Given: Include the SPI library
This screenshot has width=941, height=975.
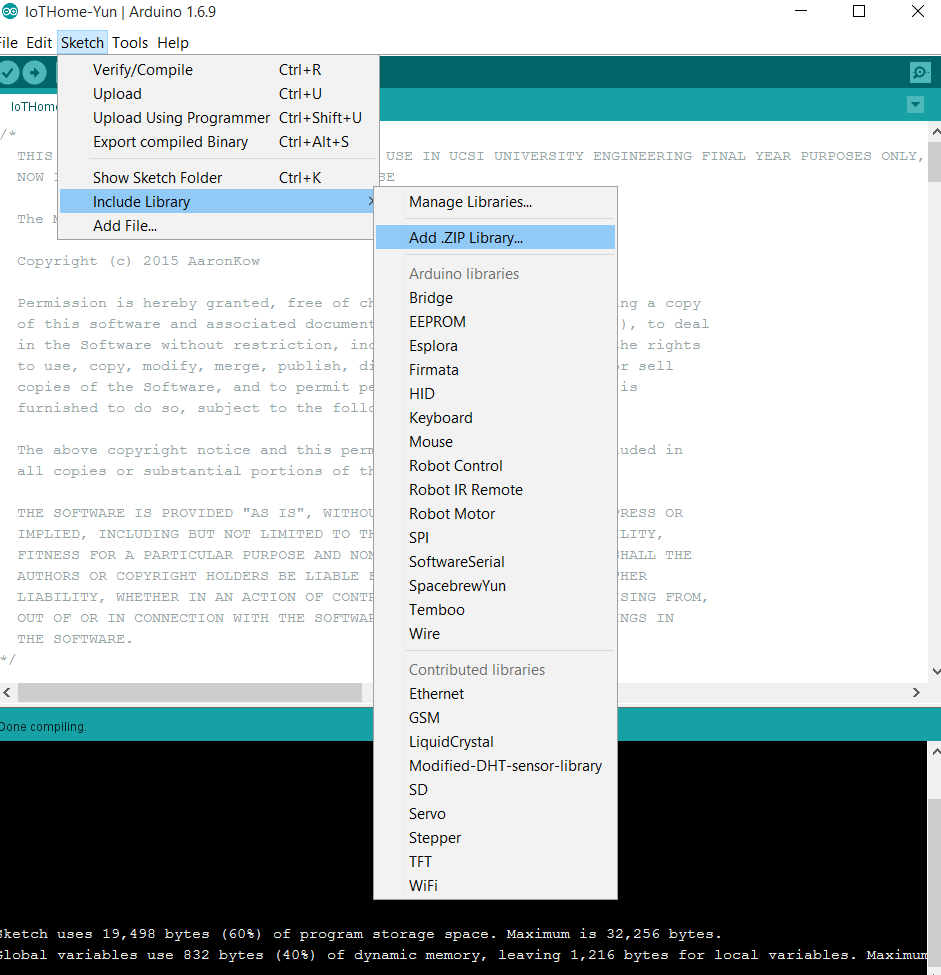Looking at the screenshot, I should (495, 538).
